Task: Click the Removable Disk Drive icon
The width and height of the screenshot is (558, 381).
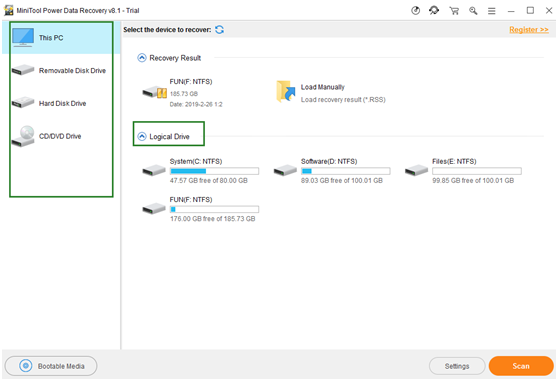Action: (x=23, y=70)
